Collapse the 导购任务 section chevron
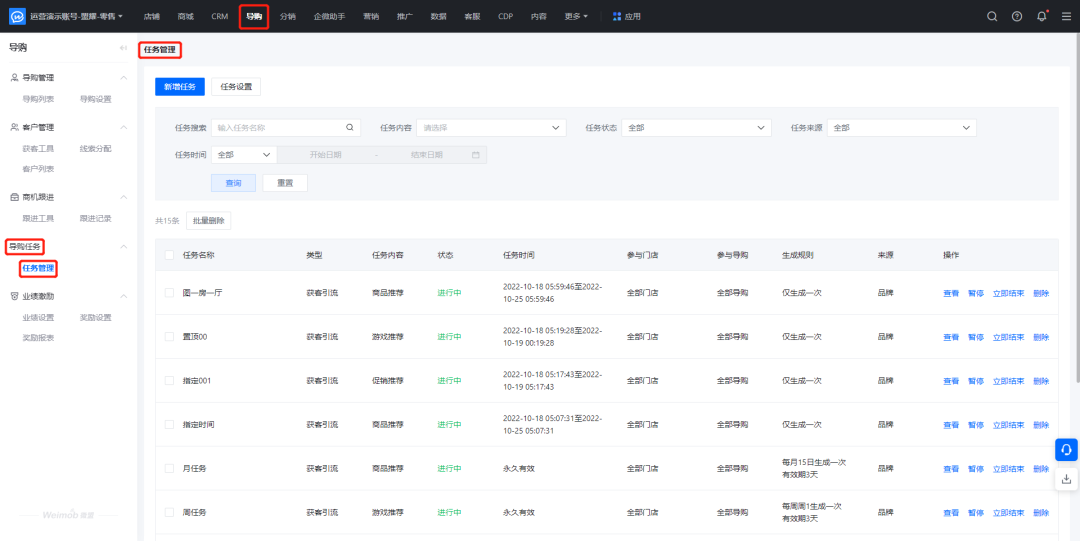 point(124,246)
